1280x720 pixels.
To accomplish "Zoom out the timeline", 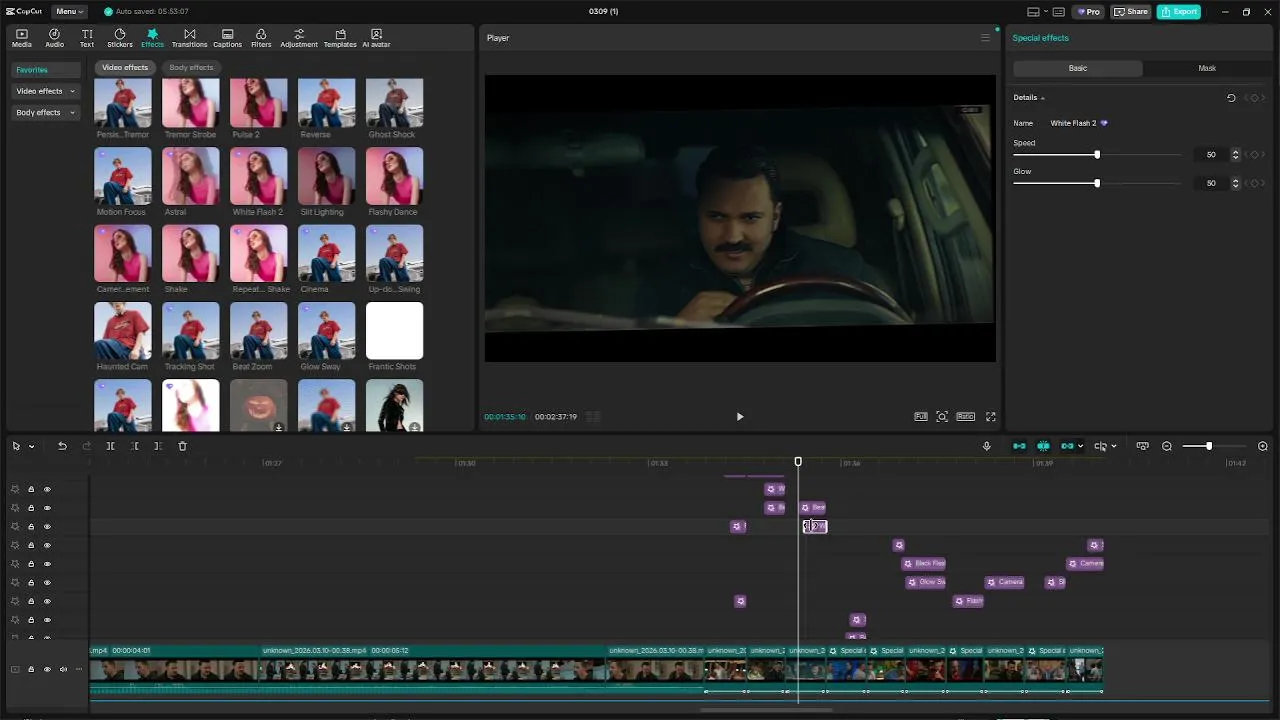I will click(1167, 446).
